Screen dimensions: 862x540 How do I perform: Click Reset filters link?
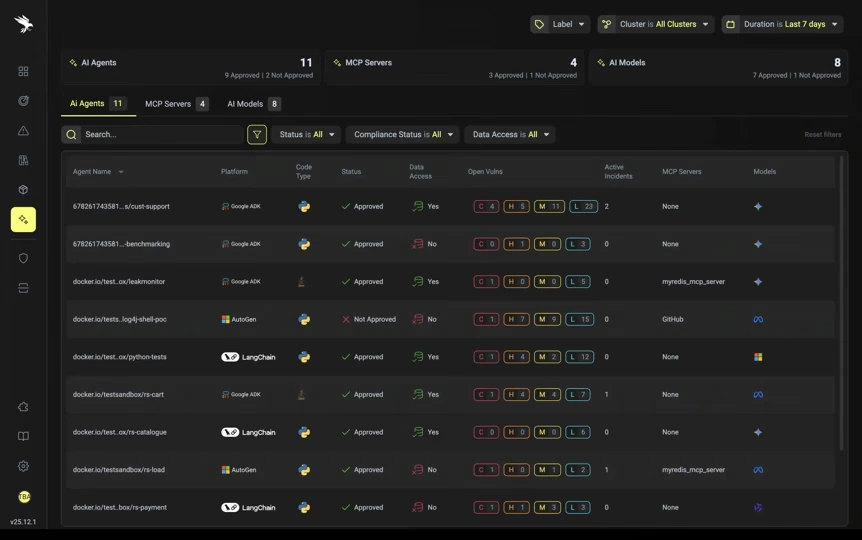(x=822, y=135)
